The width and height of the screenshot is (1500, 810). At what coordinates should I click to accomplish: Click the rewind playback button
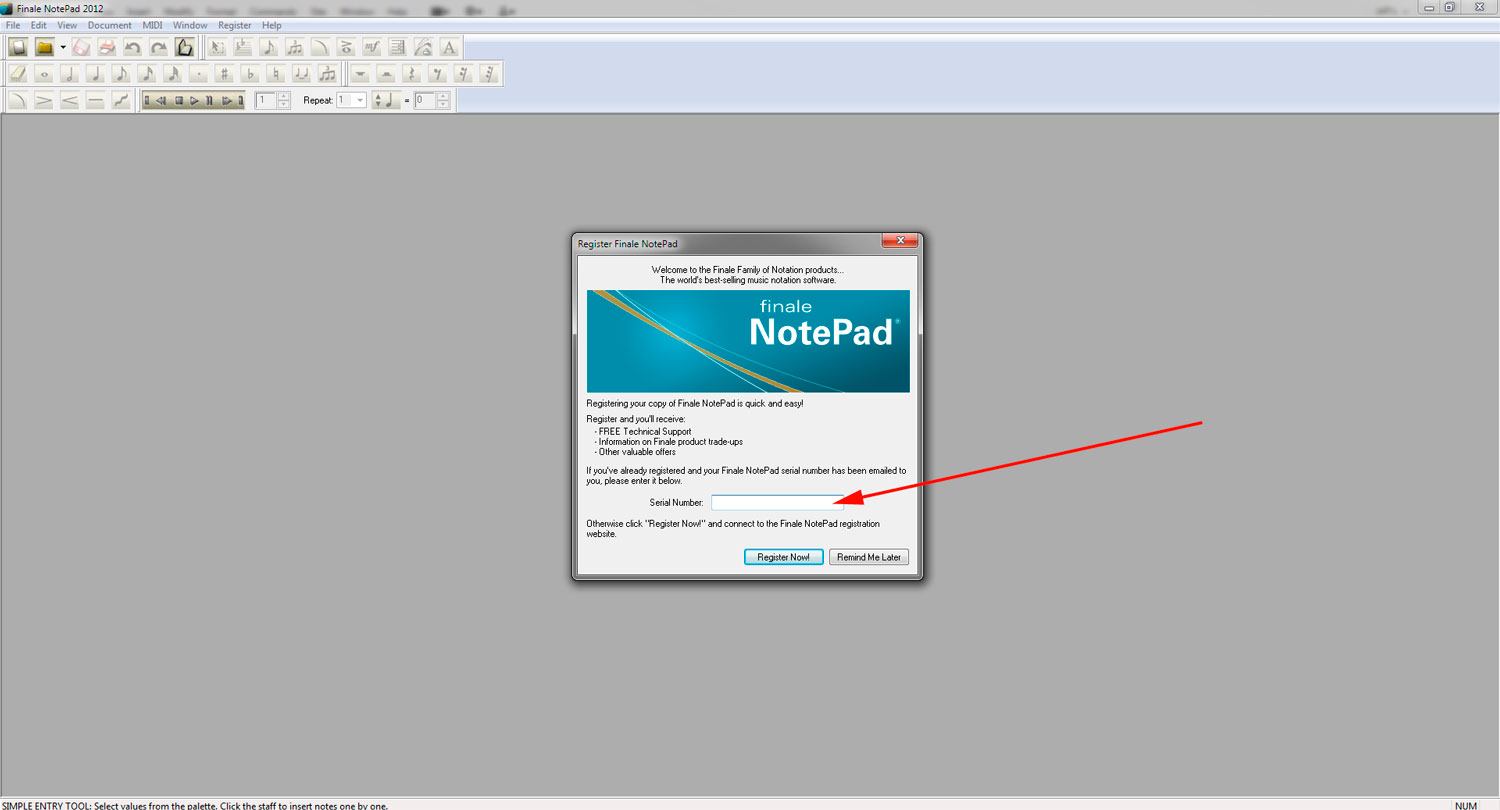click(x=161, y=100)
